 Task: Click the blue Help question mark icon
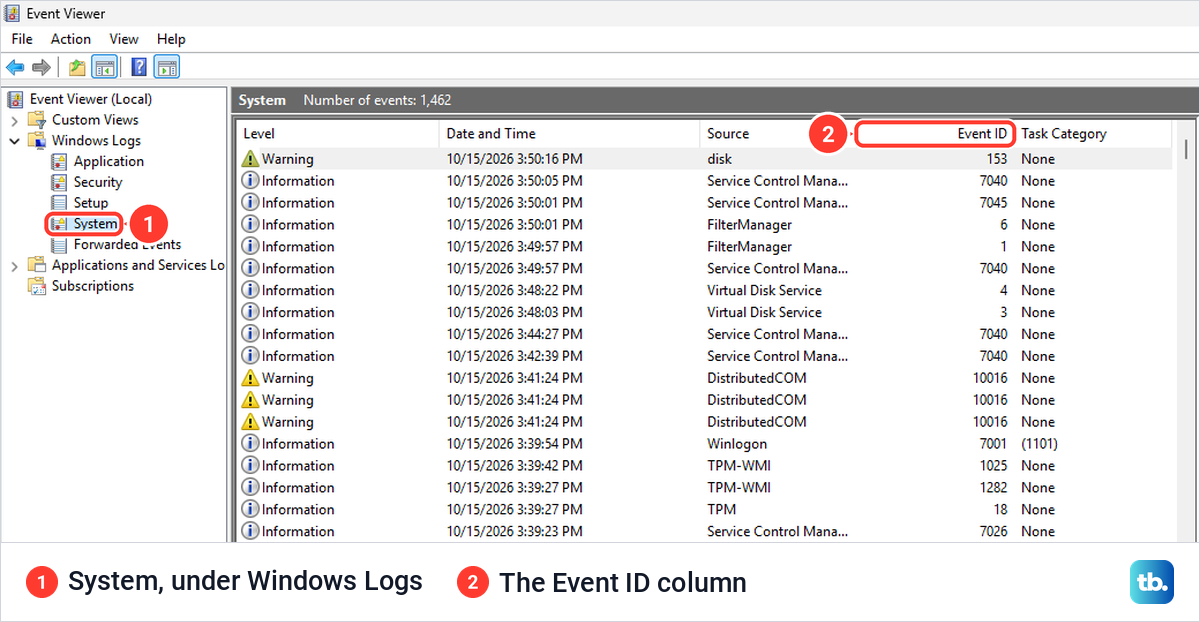pyautogui.click(x=139, y=67)
